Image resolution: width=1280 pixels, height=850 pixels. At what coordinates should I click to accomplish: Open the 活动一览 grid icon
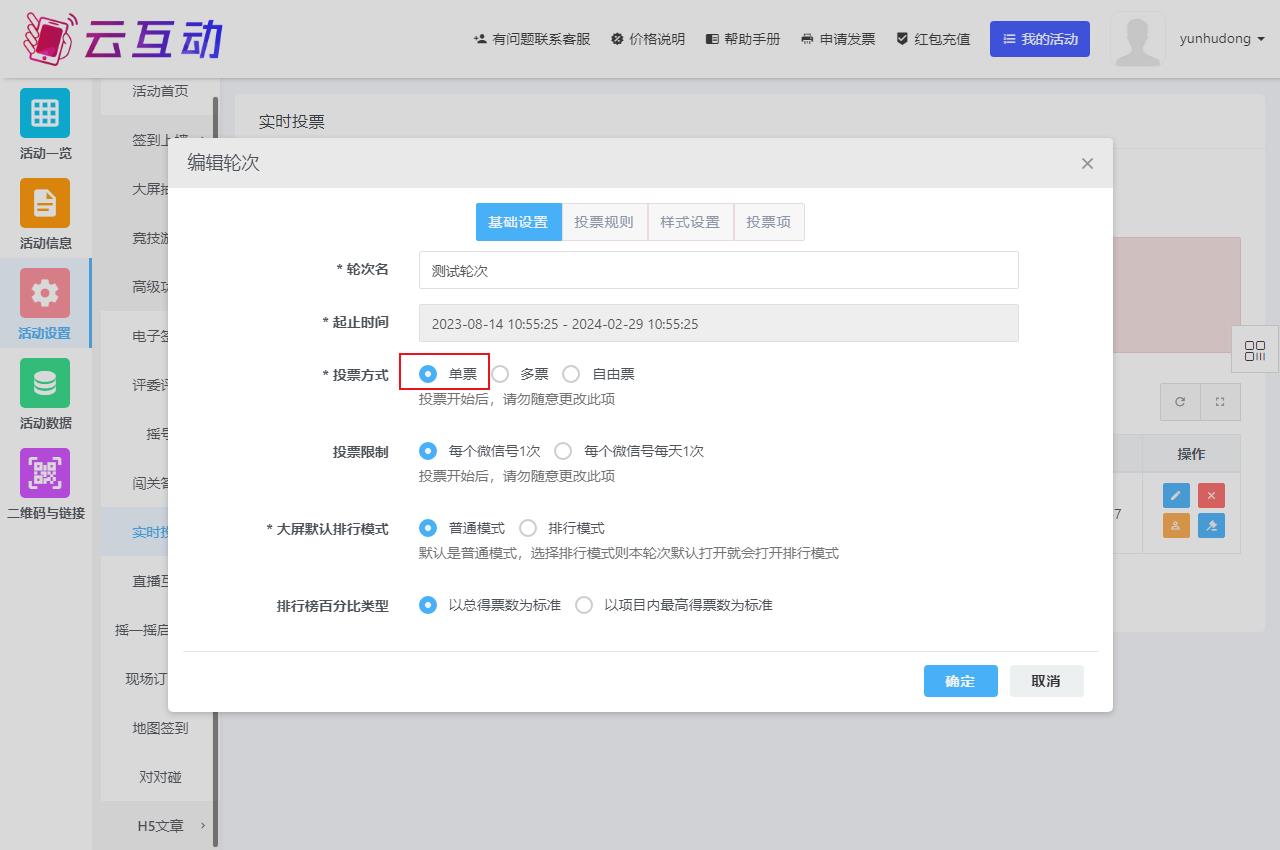45,113
